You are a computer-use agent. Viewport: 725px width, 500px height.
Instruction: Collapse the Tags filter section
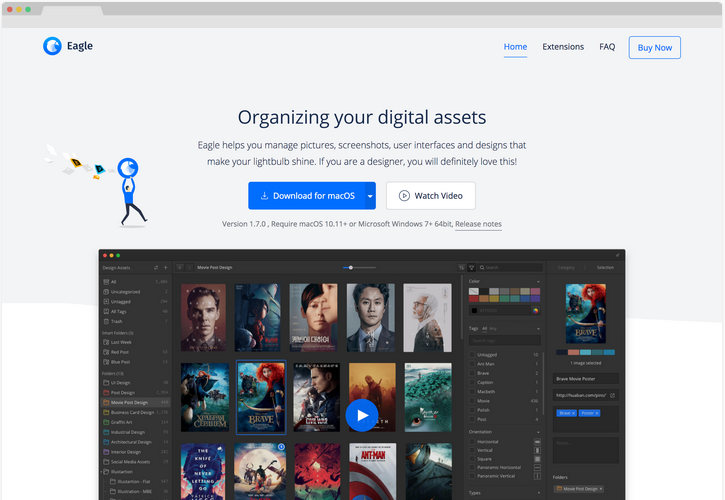tap(538, 329)
